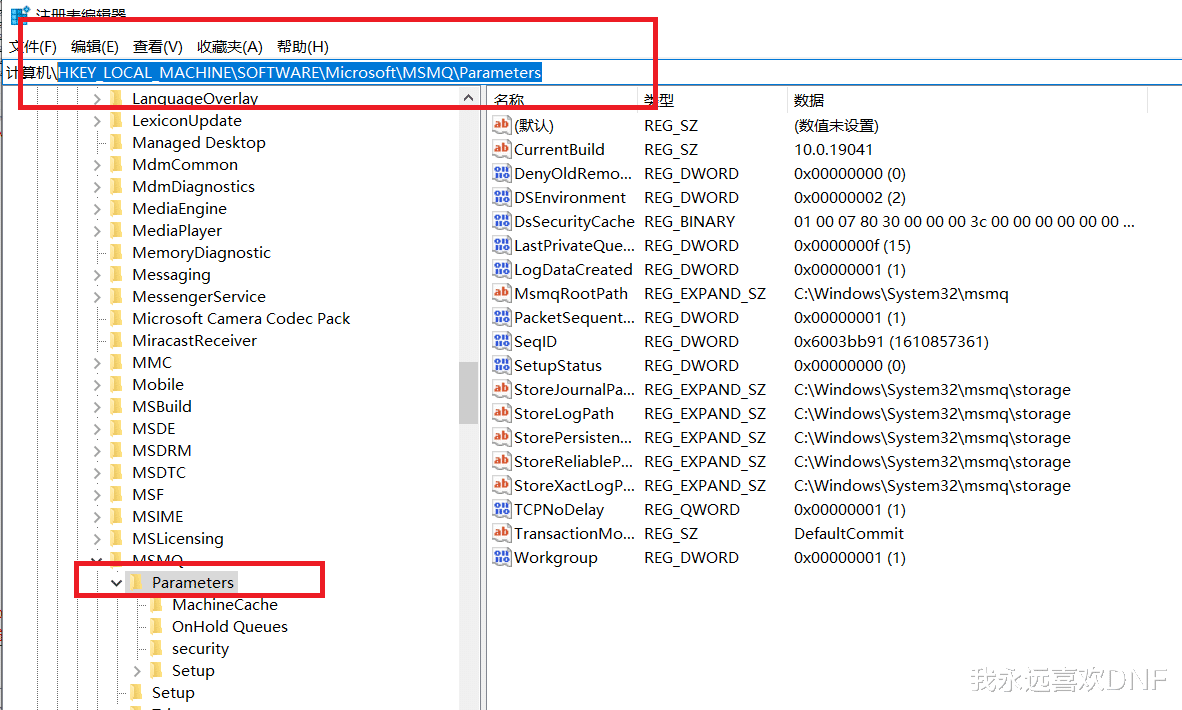1182x710 pixels.
Task: Expand the MMC key
Action: [x=96, y=363]
